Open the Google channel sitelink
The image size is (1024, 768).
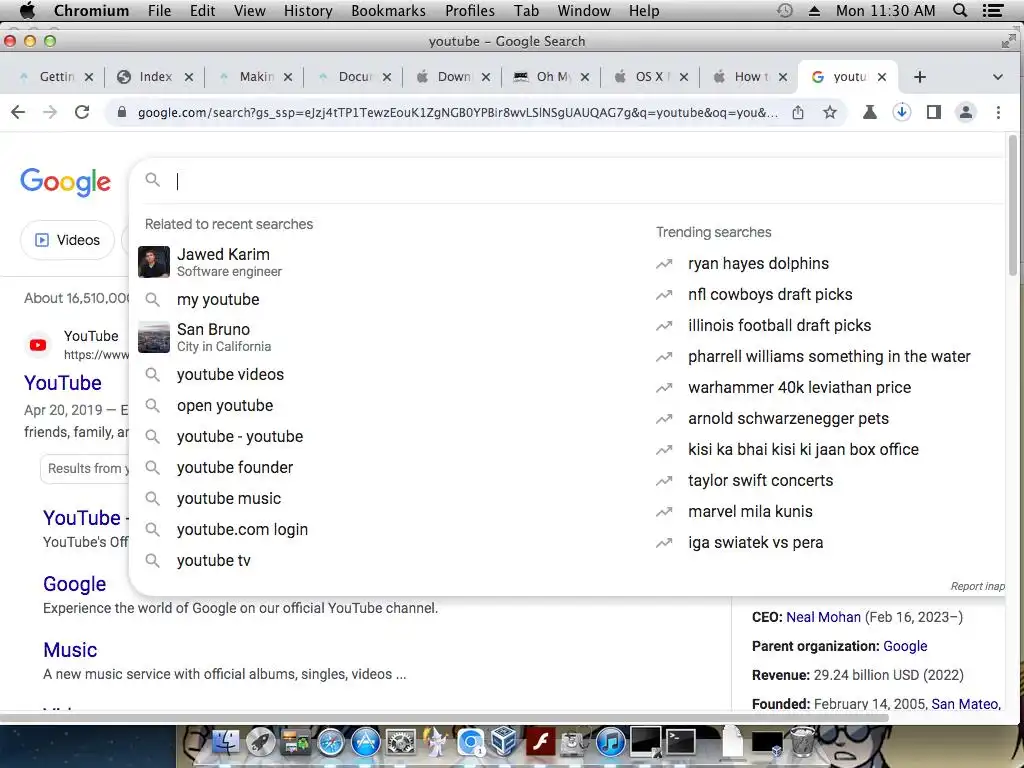[x=74, y=584]
